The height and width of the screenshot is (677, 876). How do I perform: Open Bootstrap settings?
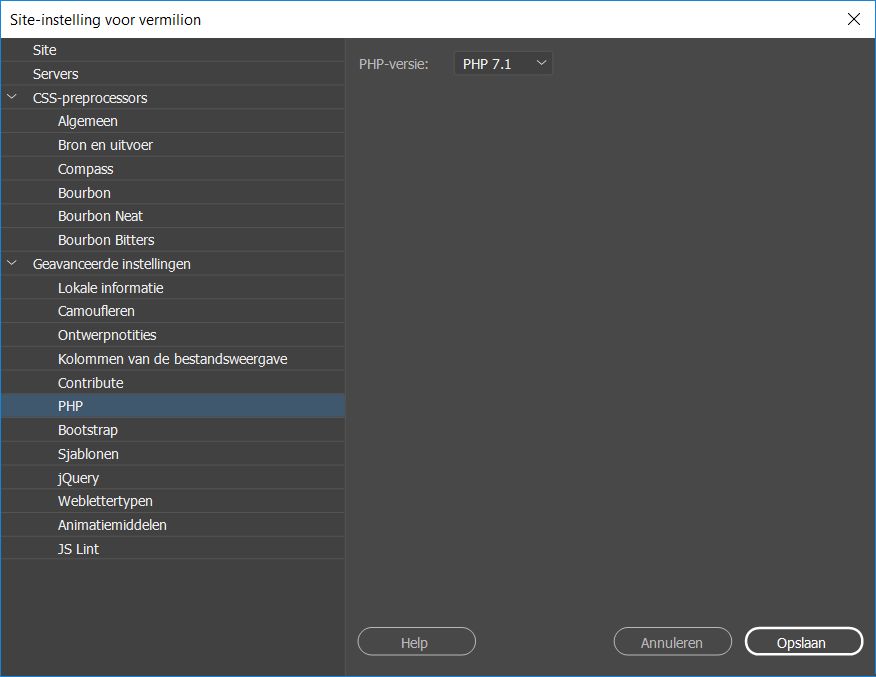tap(173, 430)
